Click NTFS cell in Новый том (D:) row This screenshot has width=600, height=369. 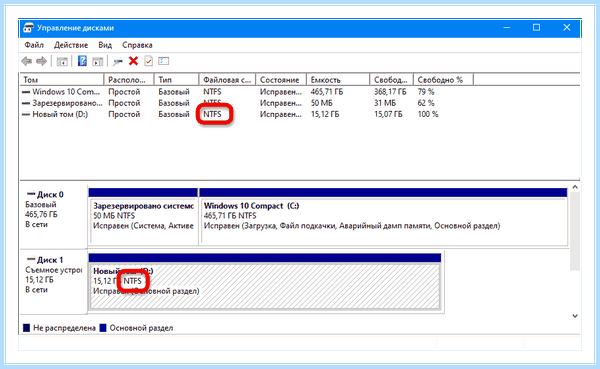pyautogui.click(x=212, y=114)
